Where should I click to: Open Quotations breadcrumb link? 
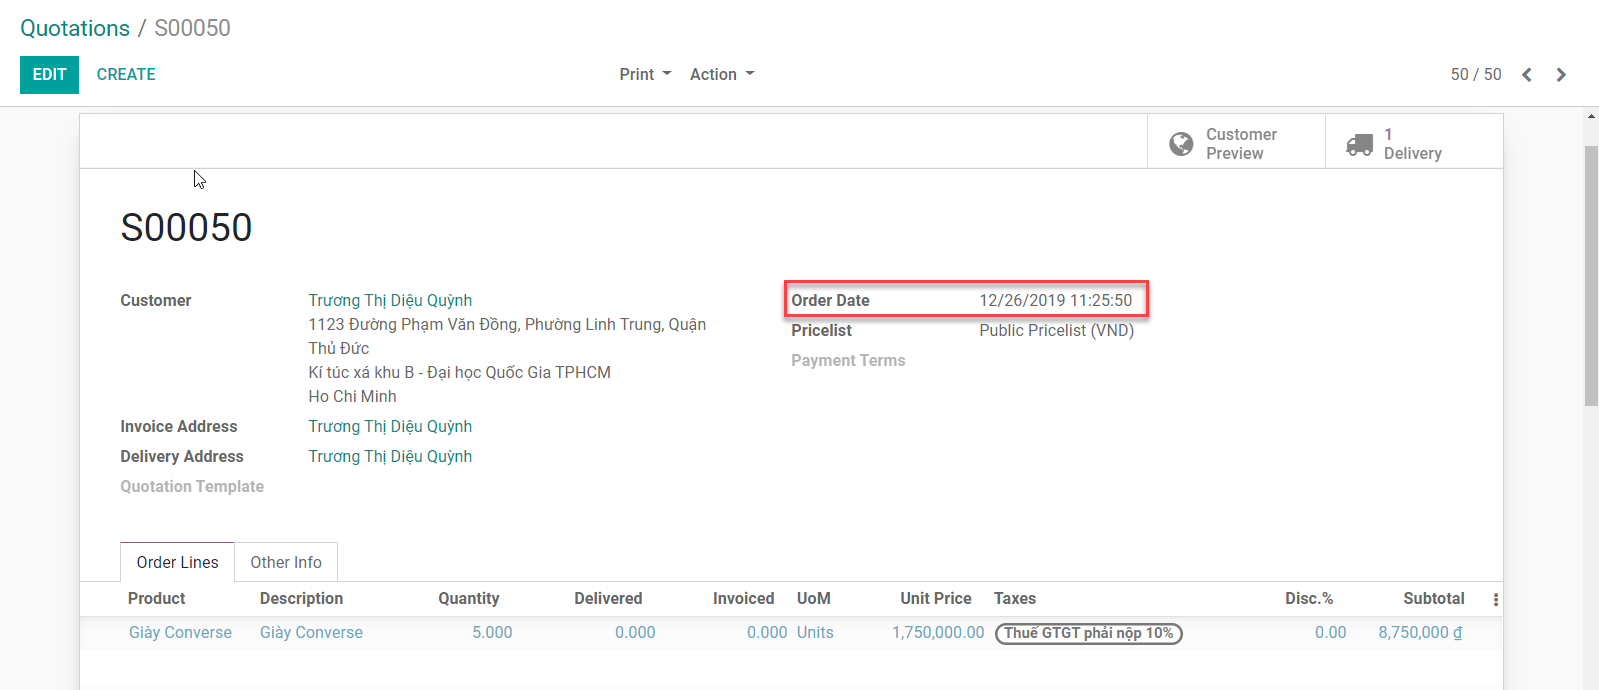[75, 28]
